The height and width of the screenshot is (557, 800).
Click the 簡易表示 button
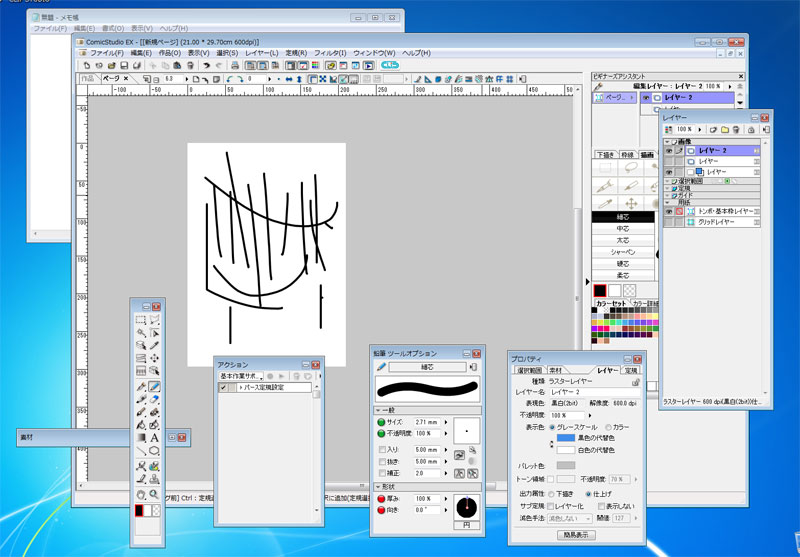[577, 534]
